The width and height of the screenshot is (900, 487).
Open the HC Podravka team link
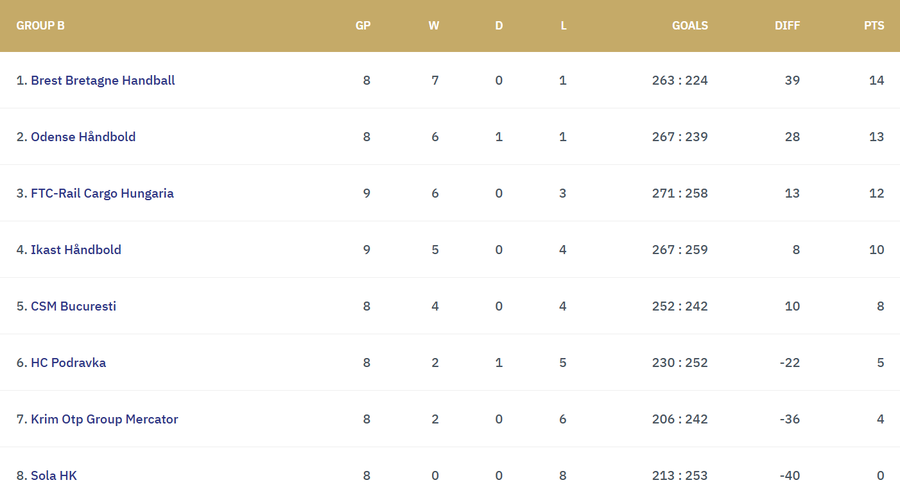coord(68,363)
